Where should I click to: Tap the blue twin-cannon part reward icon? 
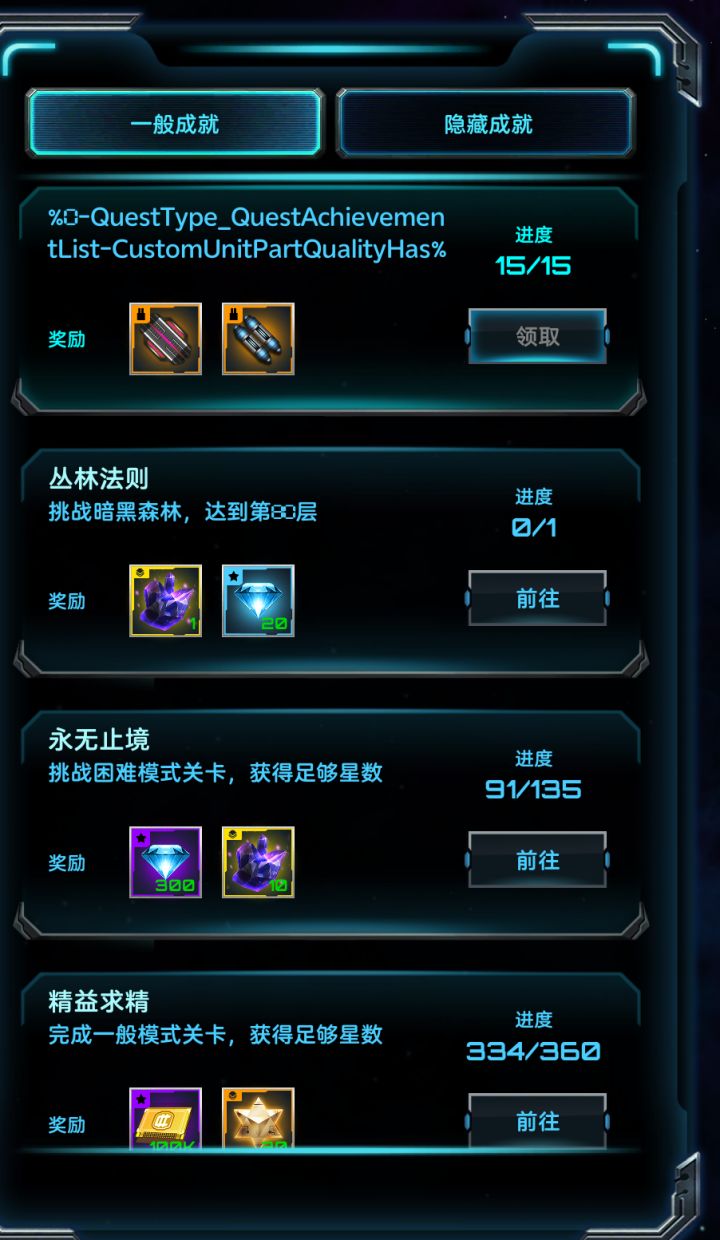click(x=258, y=339)
